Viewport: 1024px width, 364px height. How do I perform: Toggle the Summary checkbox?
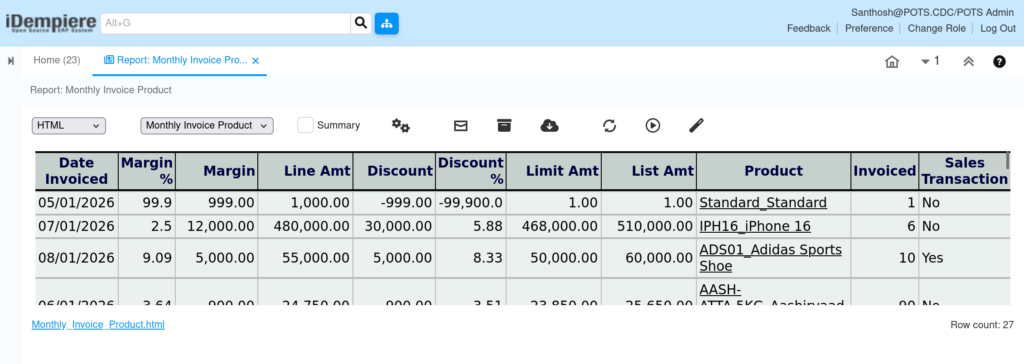point(305,125)
